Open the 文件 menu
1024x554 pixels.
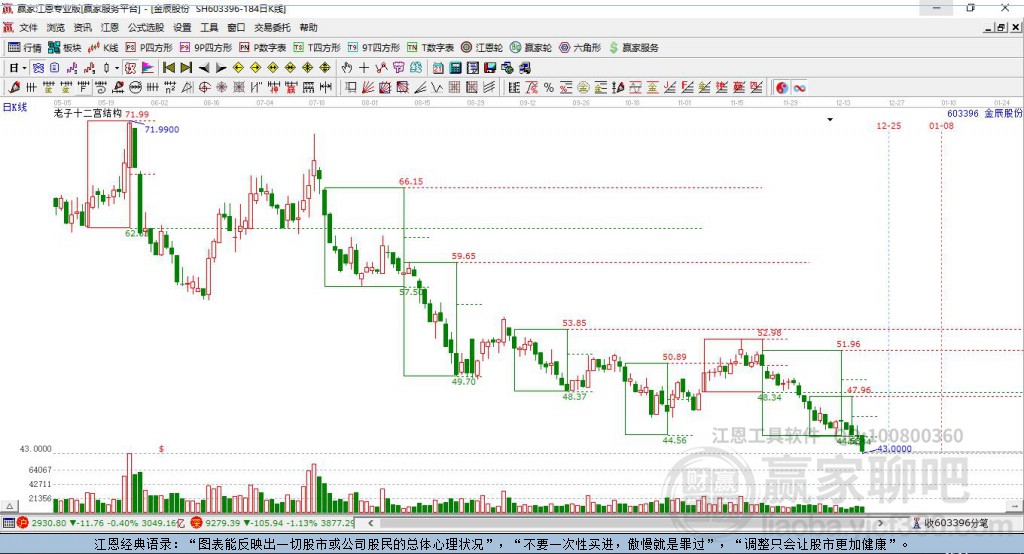click(28, 27)
